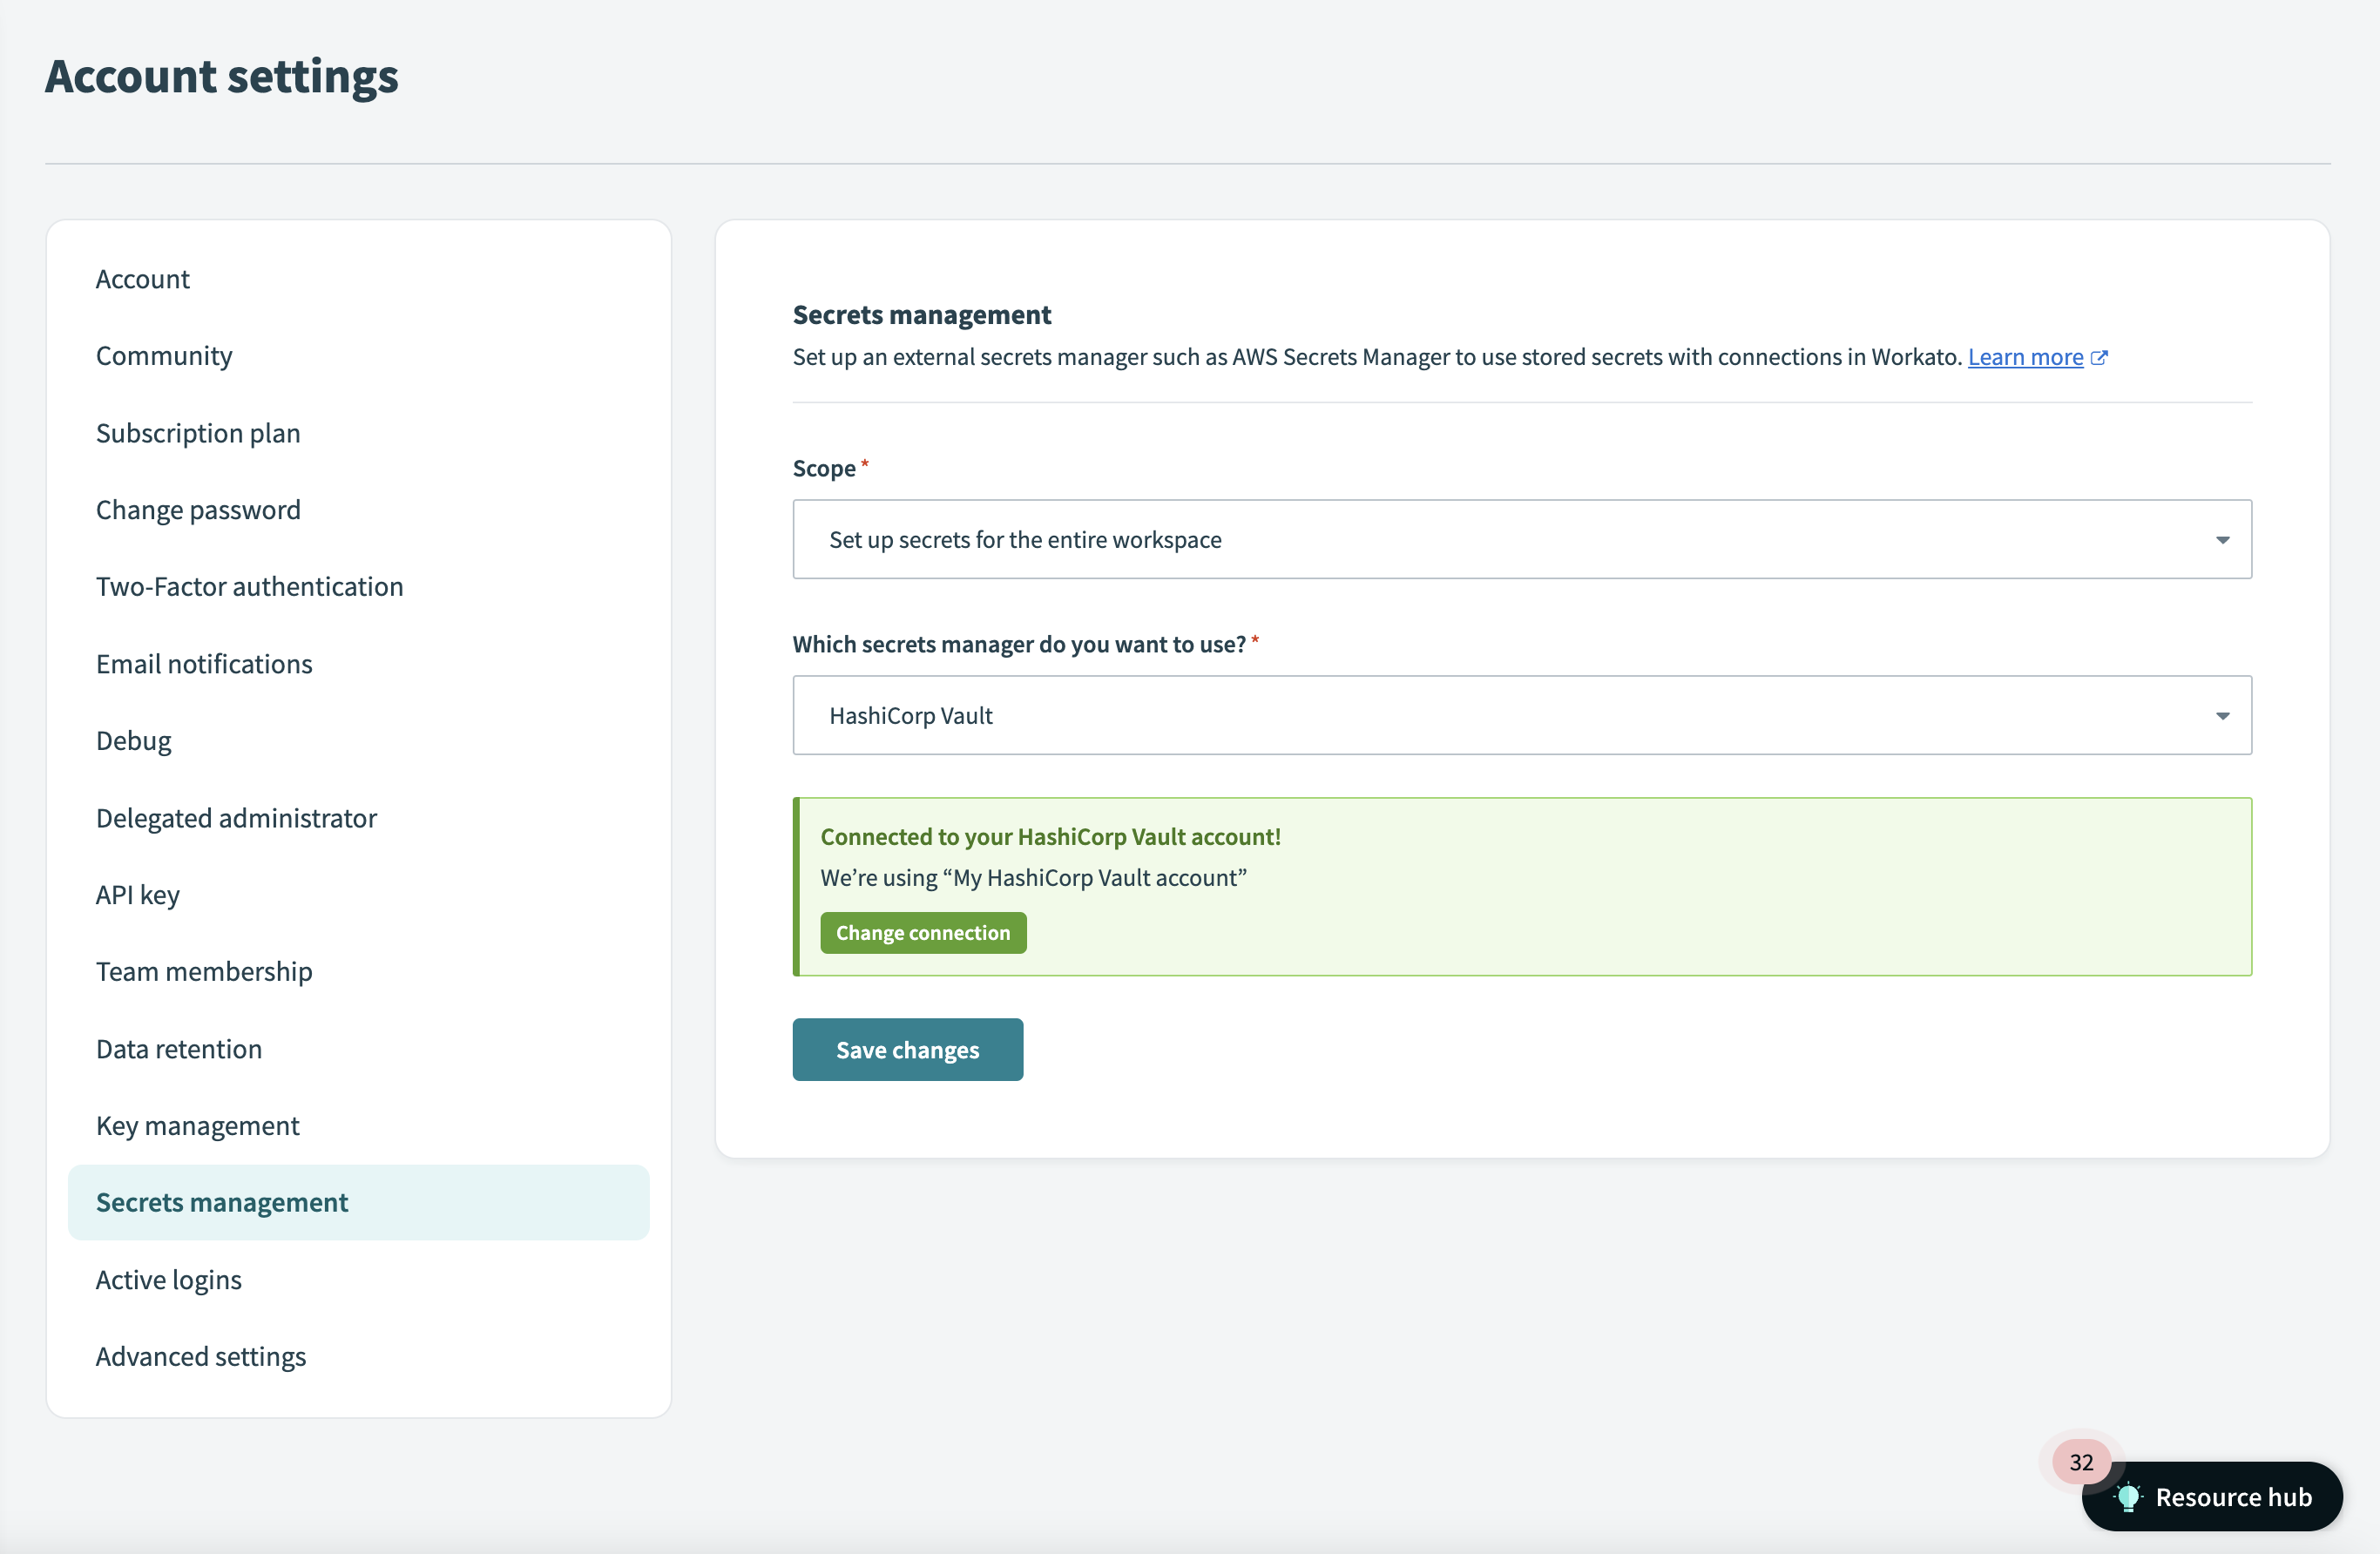Viewport: 2380px width, 1554px height.
Task: Open the Community settings section
Action: click(165, 354)
